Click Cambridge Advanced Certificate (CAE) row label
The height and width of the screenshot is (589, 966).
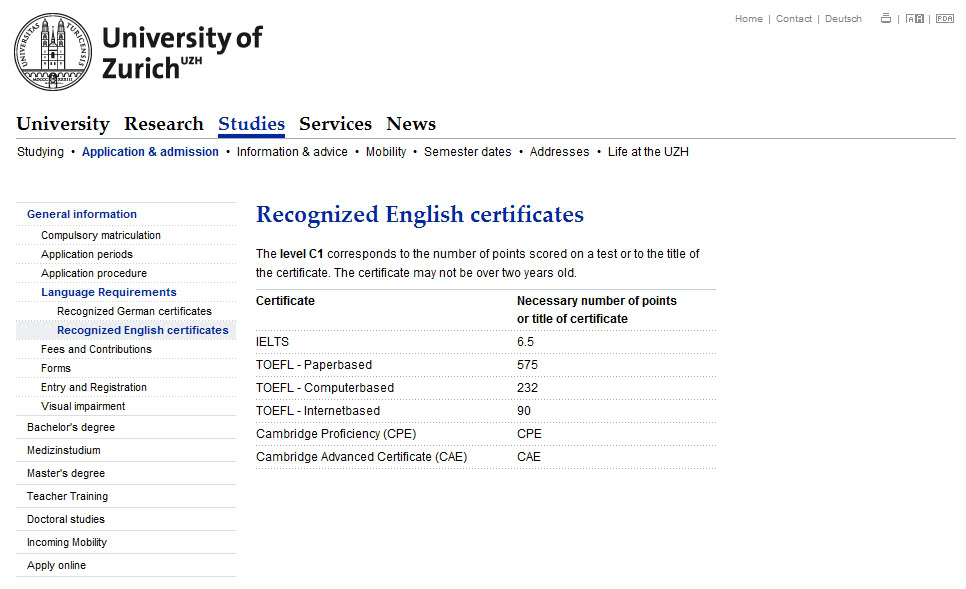tap(362, 457)
